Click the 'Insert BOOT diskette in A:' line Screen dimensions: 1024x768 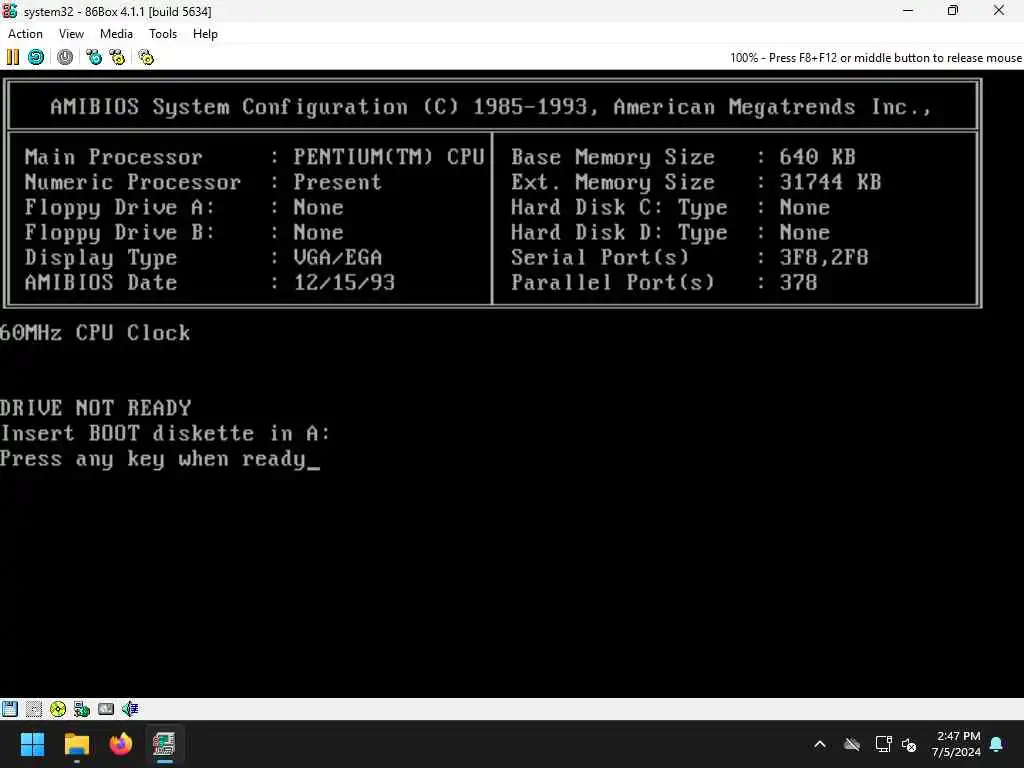[165, 434]
